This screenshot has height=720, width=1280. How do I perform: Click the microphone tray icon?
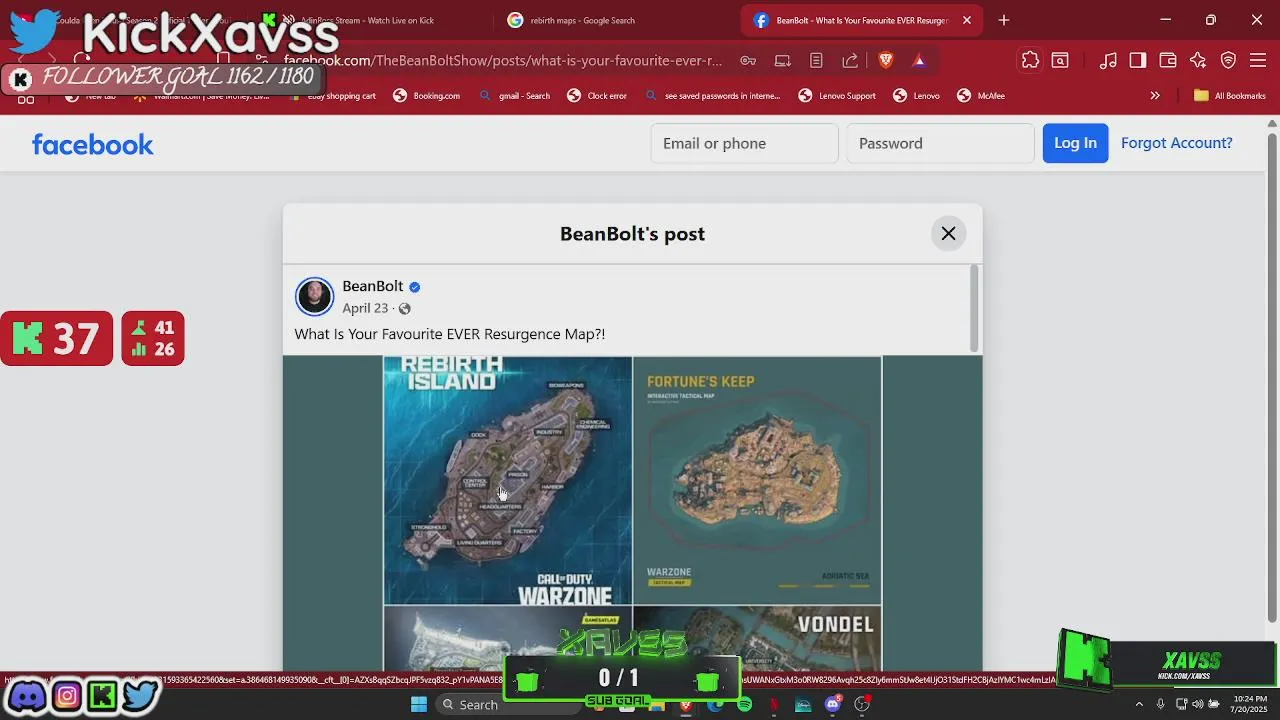(1160, 704)
